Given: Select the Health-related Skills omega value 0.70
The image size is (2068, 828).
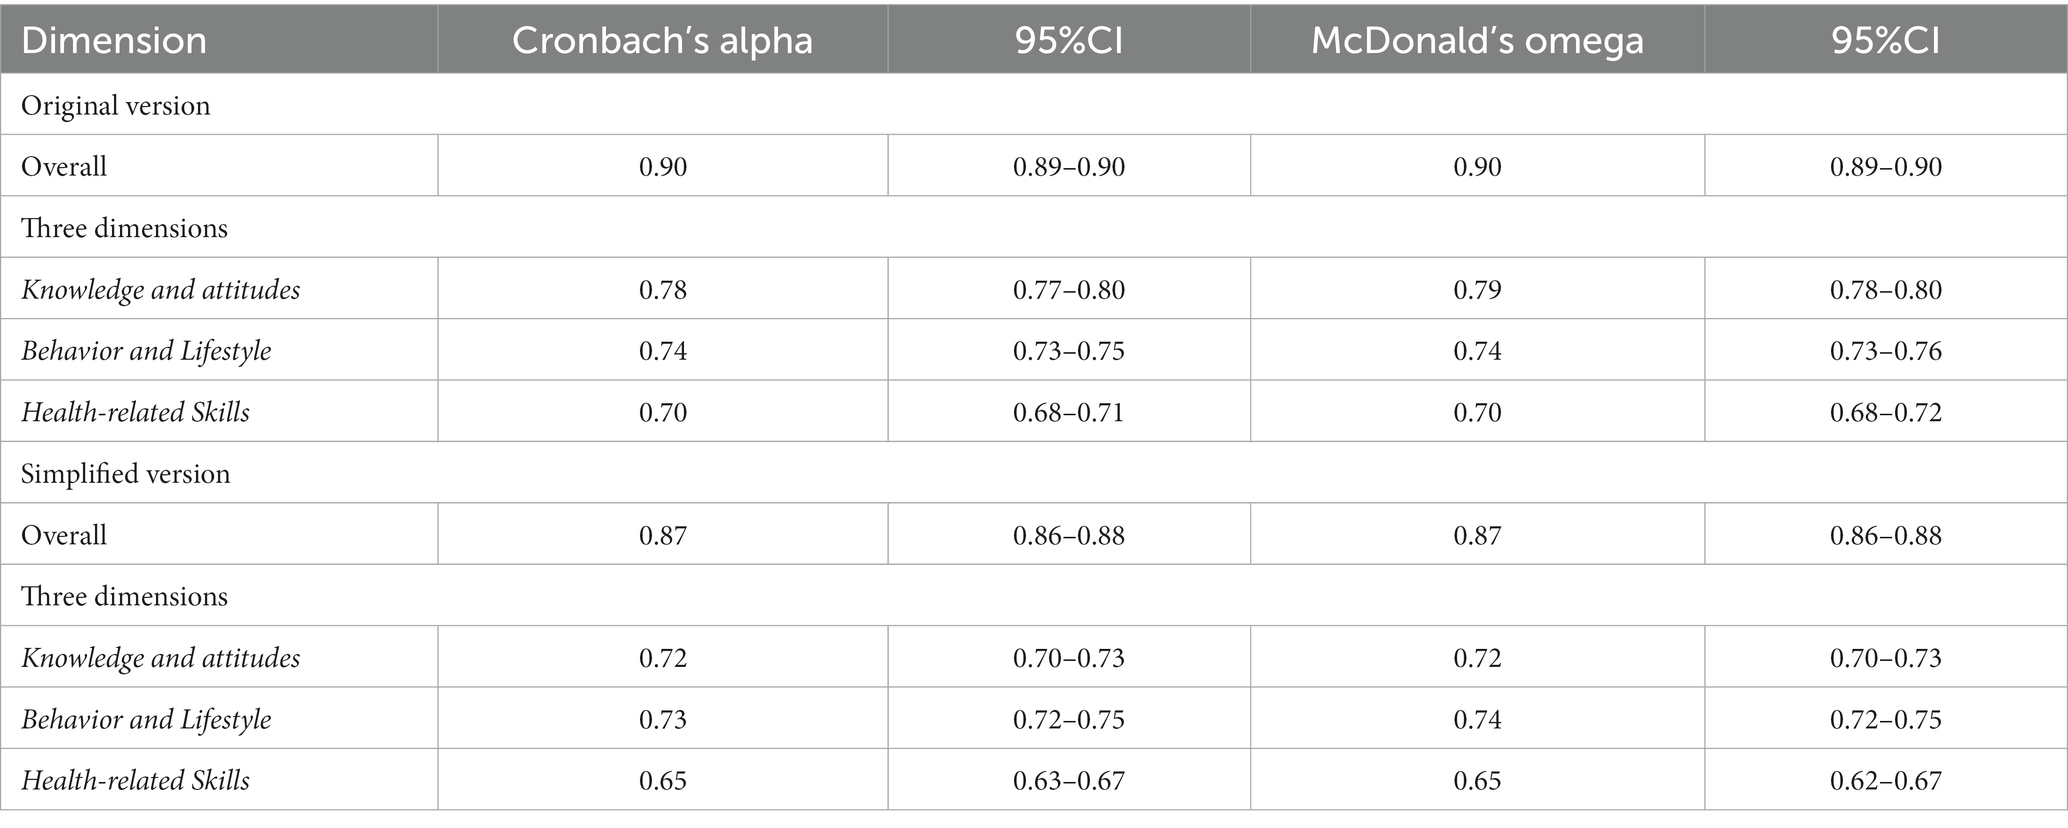Looking at the screenshot, I should click(1477, 412).
